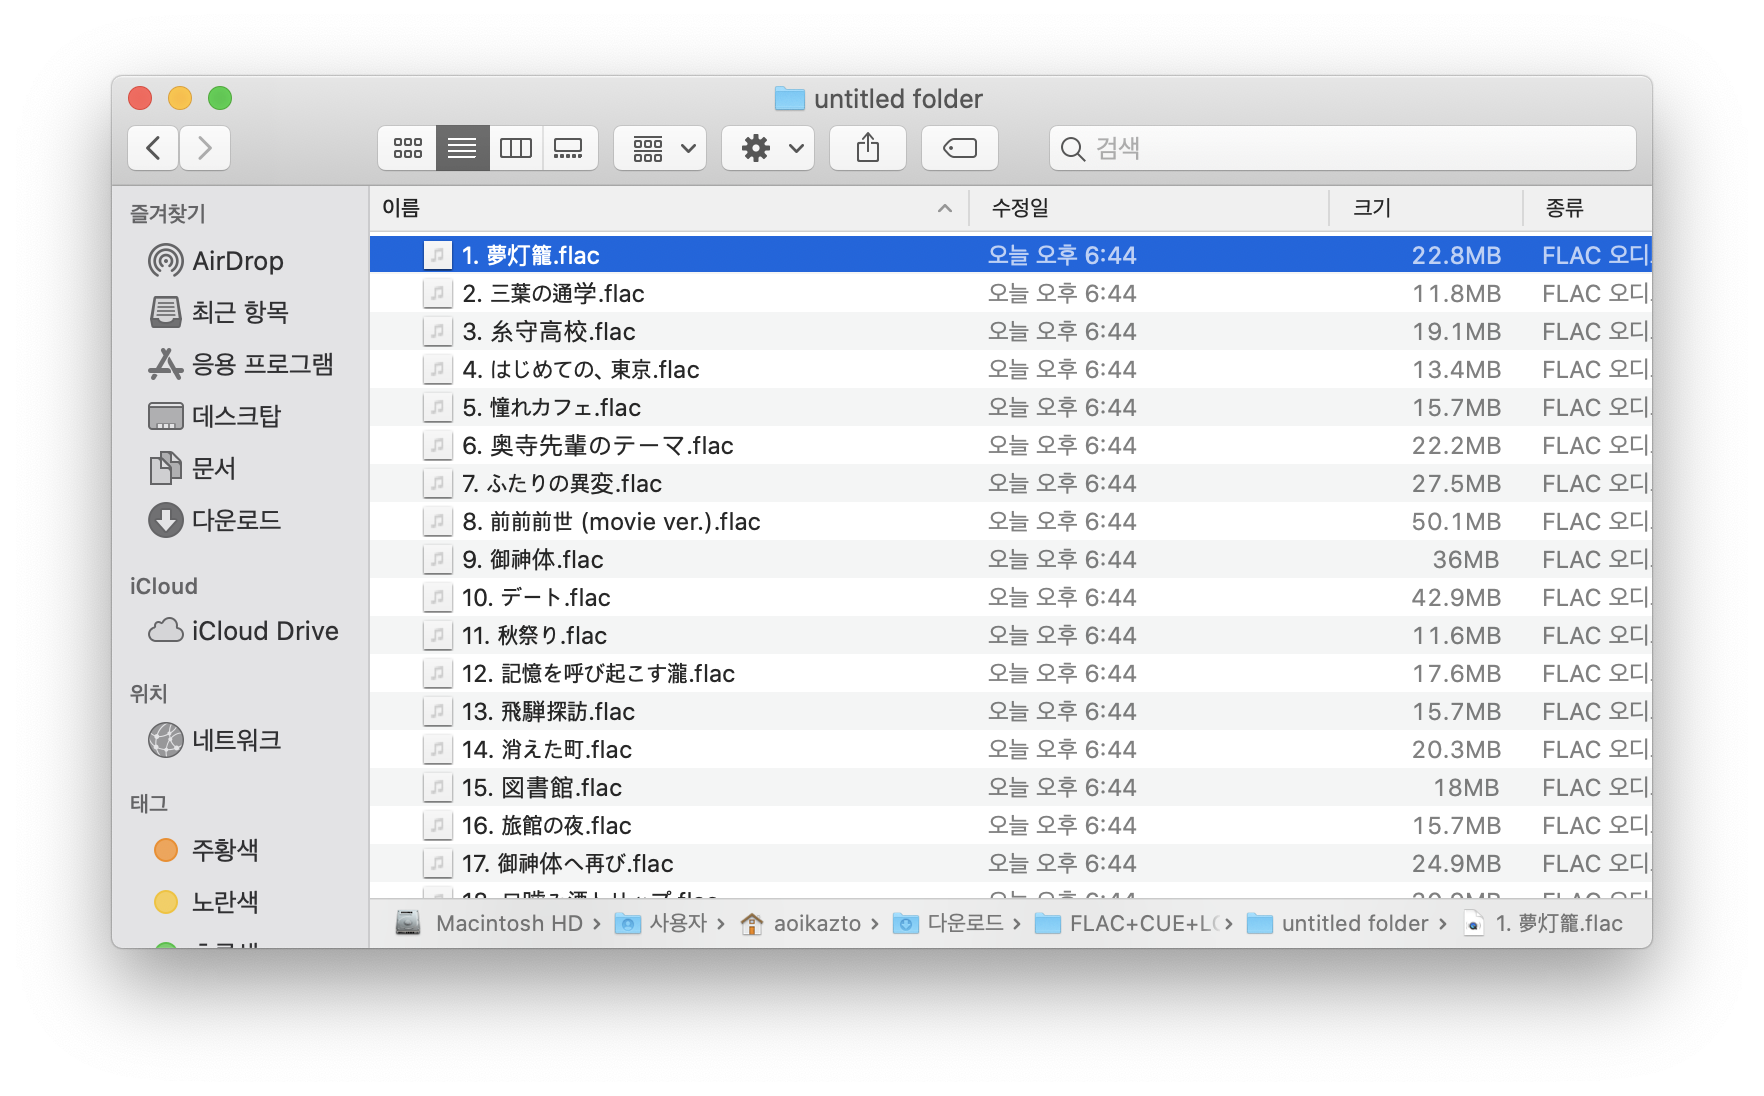Screen dimensions: 1764x1096
Task: Select file 12. 記憶を呼び起こす瀧.flac
Action: coord(1011,673)
